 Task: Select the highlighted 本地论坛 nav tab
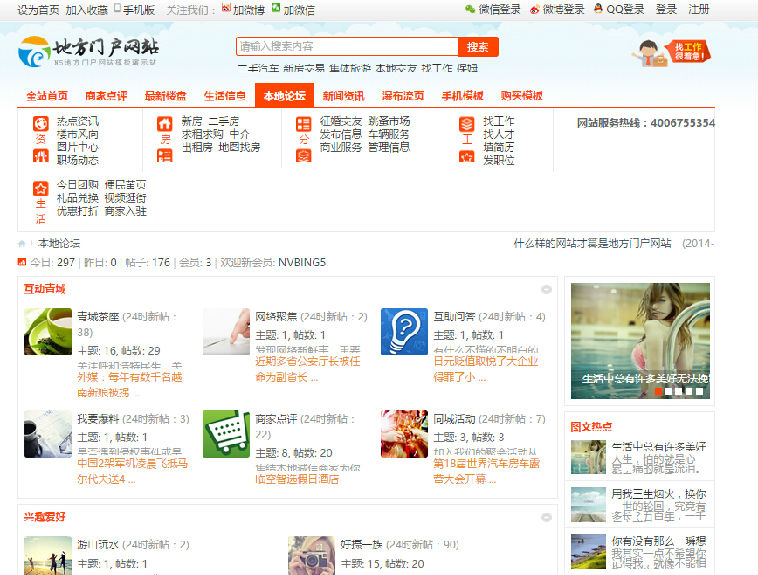pos(284,95)
